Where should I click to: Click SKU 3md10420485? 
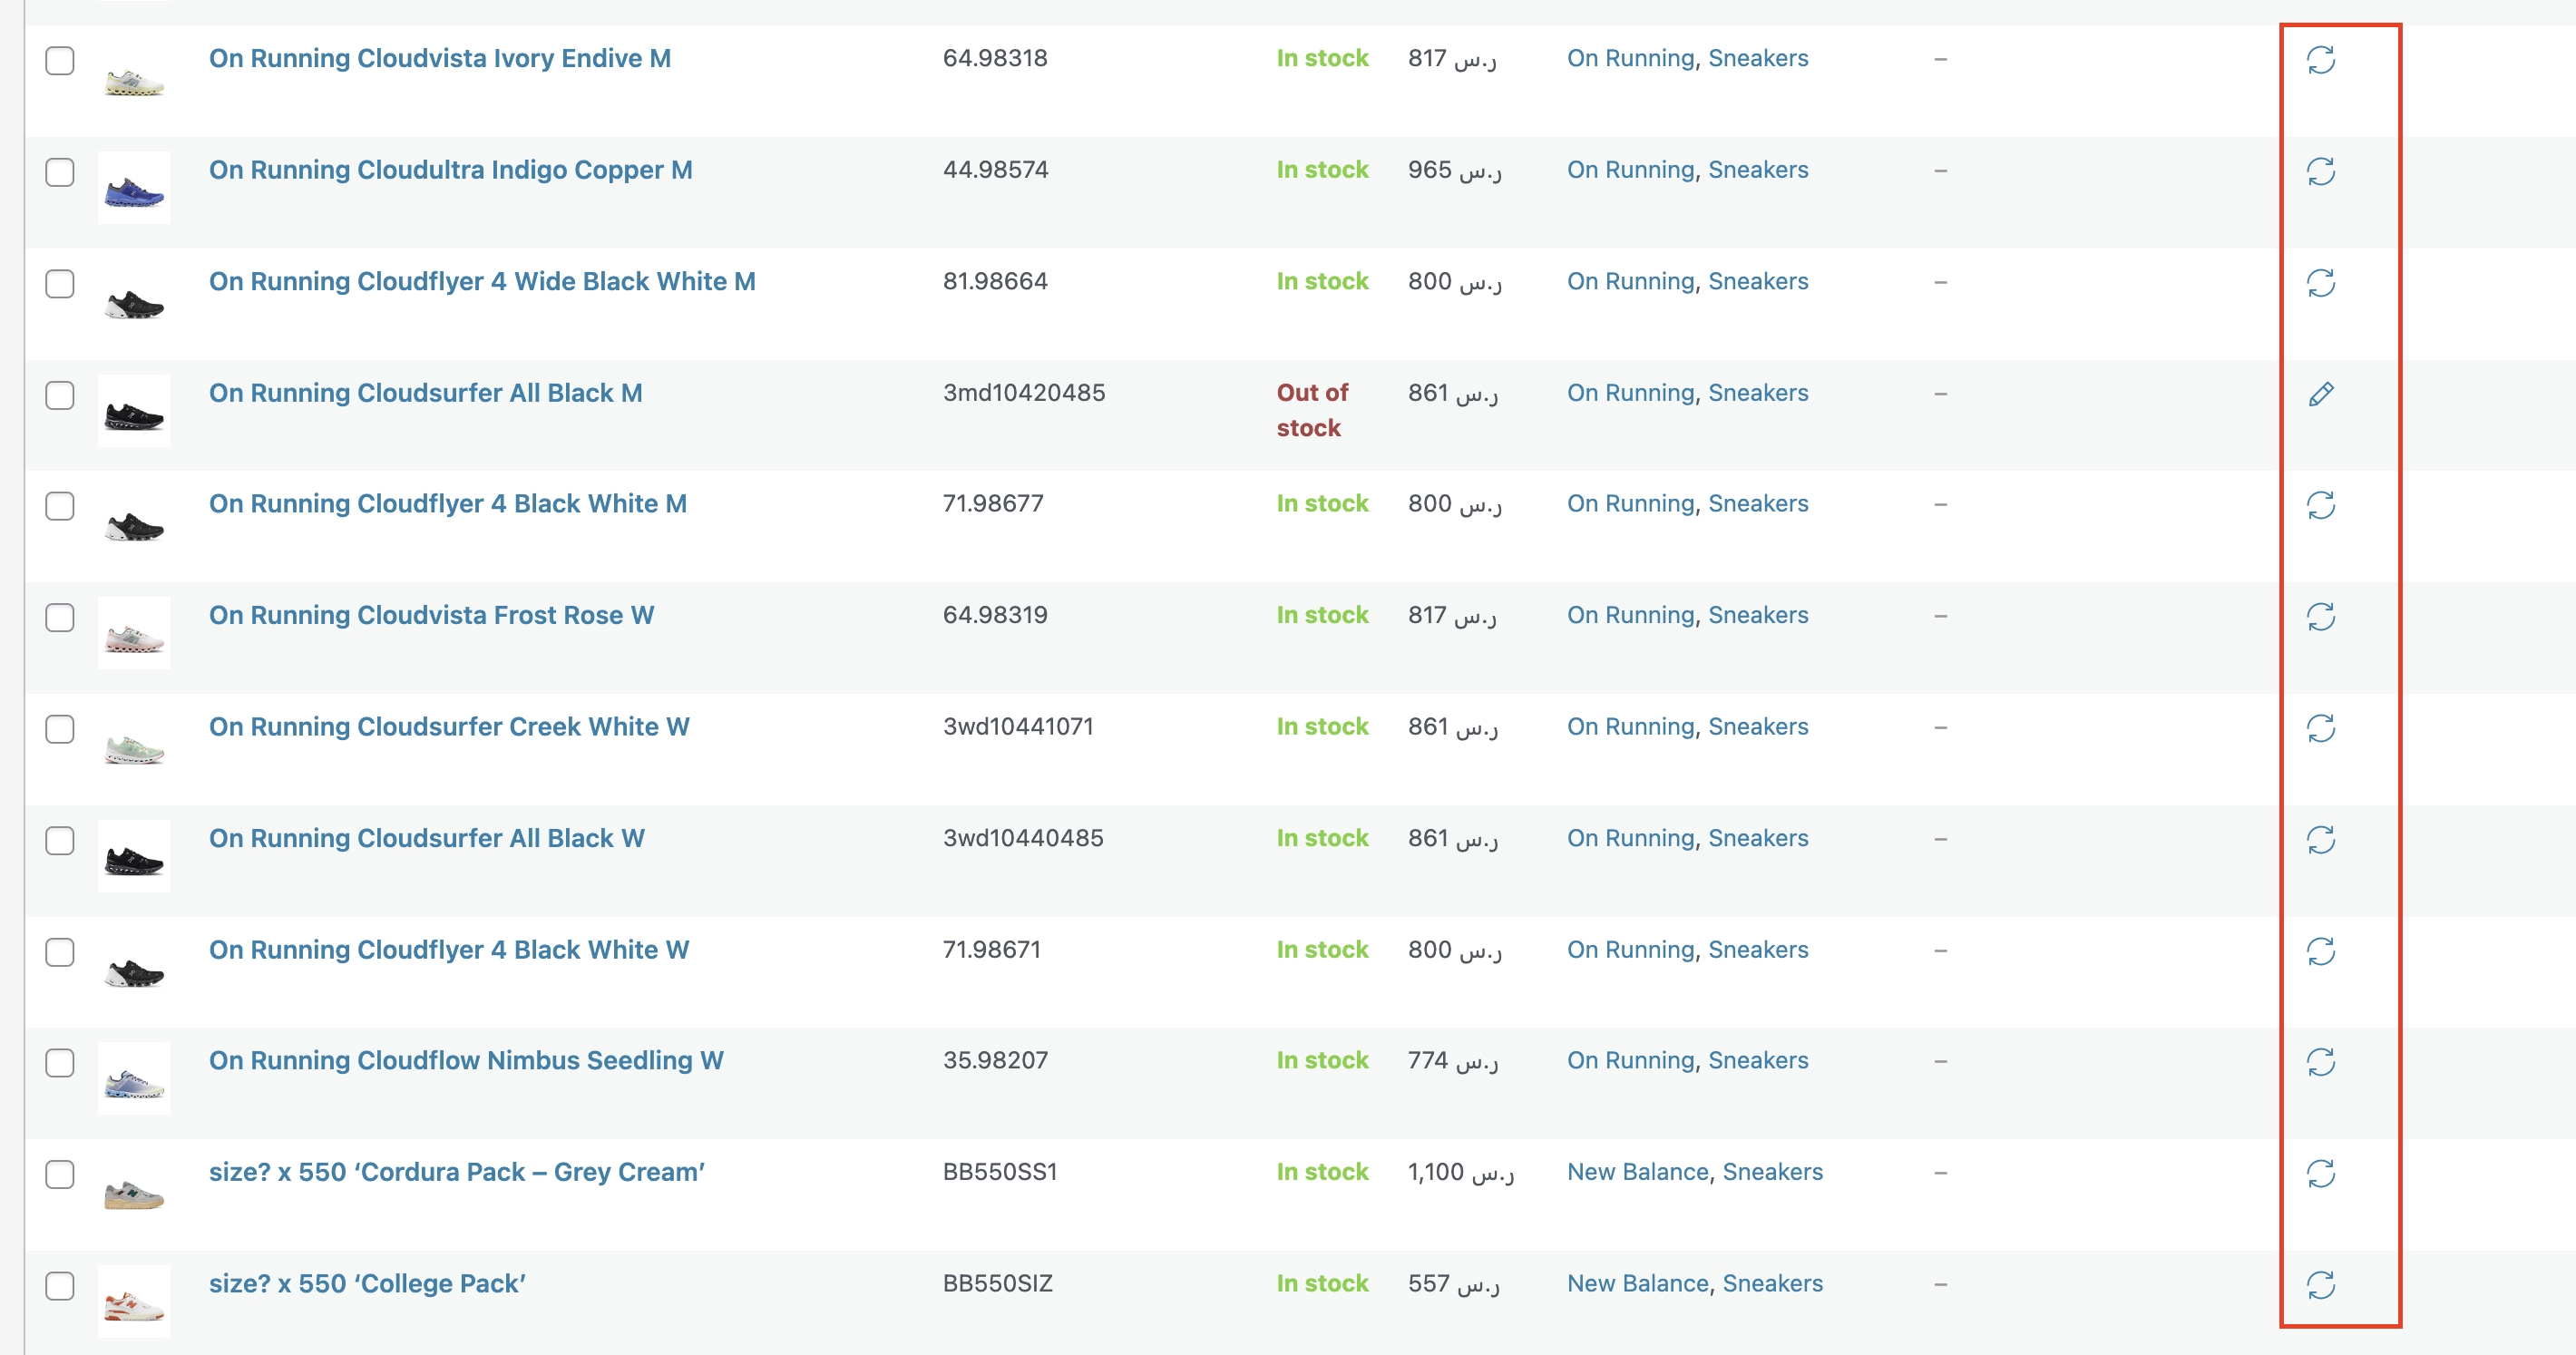pyautogui.click(x=1024, y=393)
